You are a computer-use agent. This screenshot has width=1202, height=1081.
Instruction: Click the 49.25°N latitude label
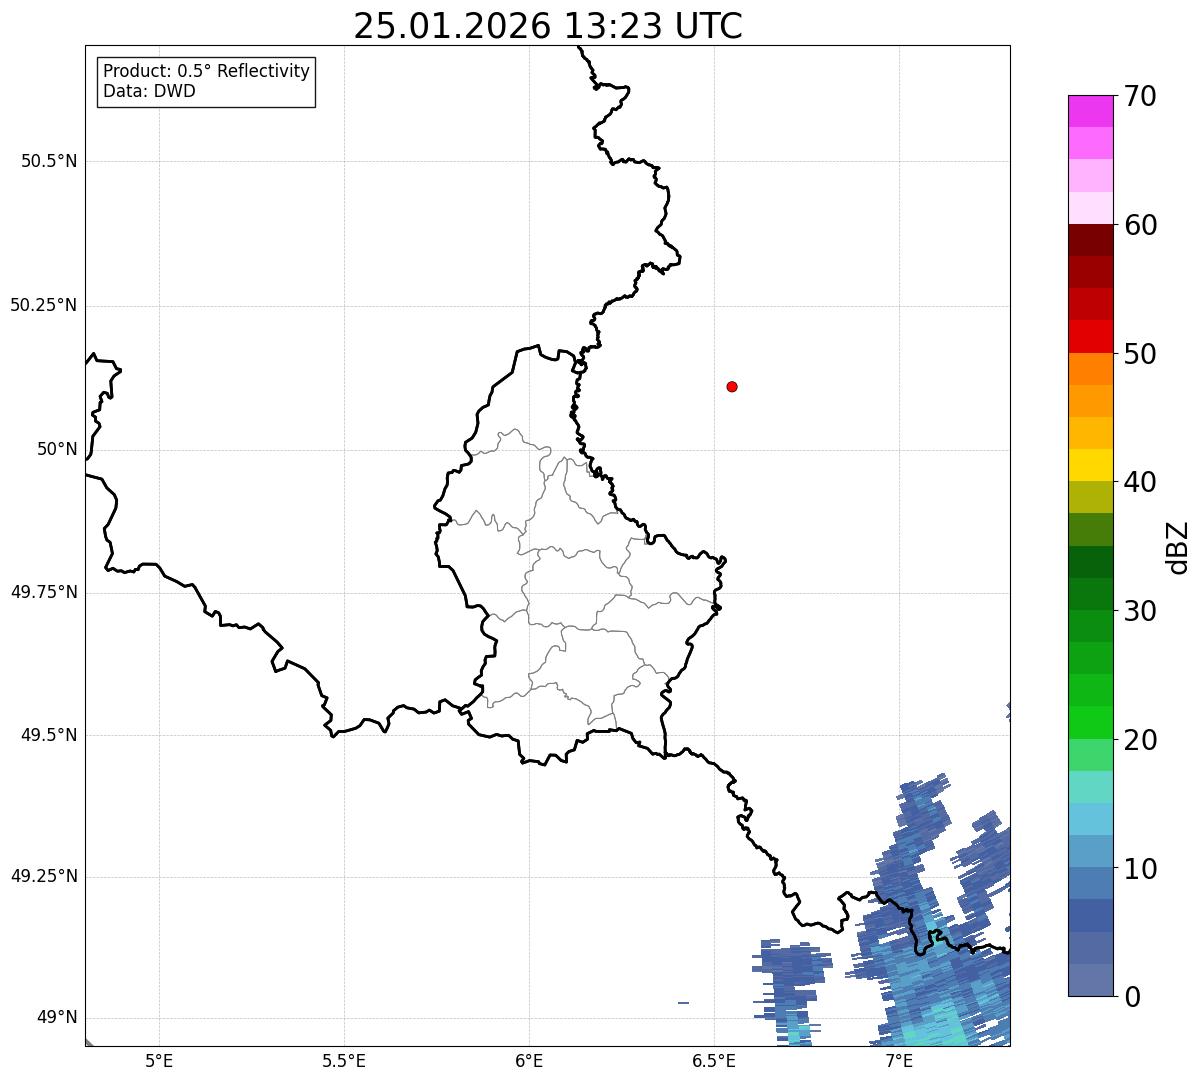point(44,877)
